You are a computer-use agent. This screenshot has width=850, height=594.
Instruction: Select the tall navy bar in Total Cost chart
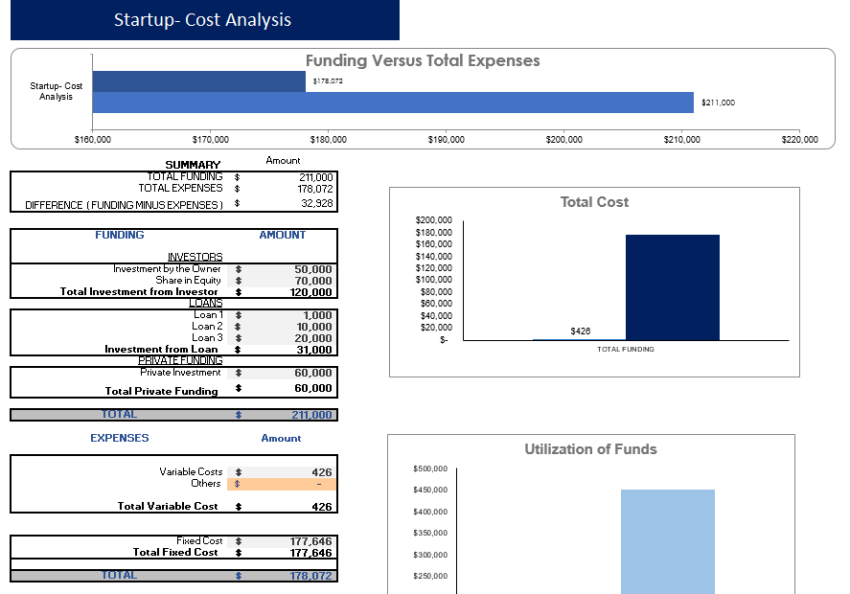pos(672,288)
